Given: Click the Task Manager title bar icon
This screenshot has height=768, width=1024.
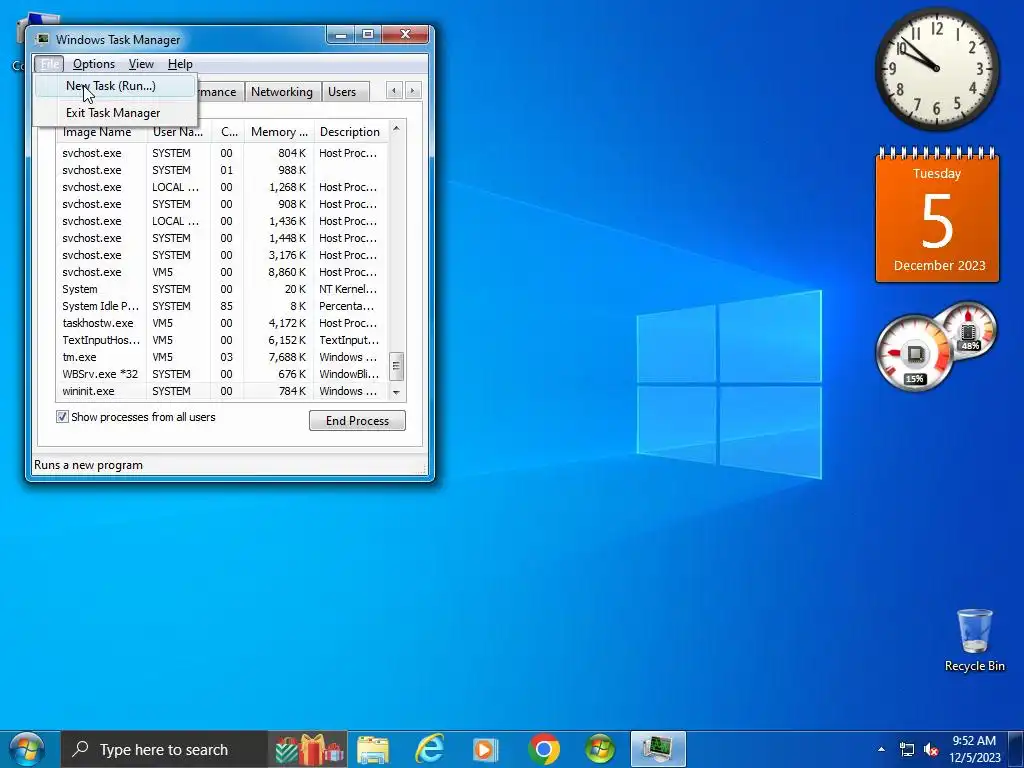Looking at the screenshot, I should pyautogui.click(x=42, y=39).
